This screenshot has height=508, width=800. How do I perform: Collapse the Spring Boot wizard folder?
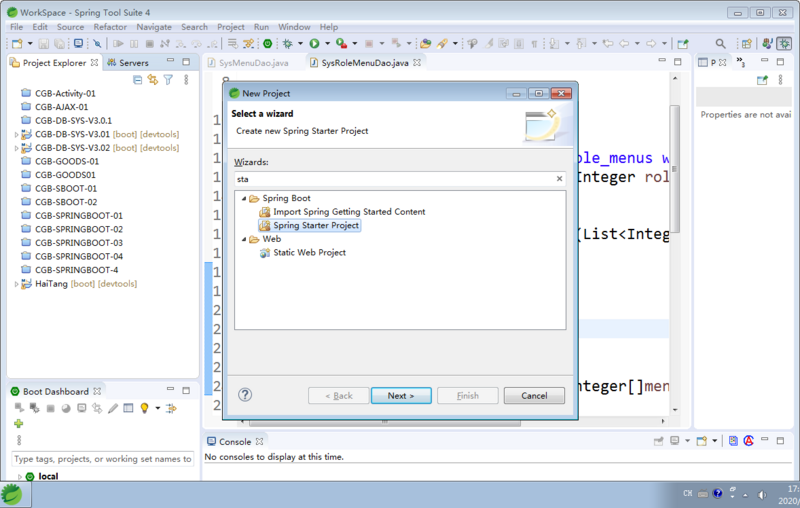[244, 198]
